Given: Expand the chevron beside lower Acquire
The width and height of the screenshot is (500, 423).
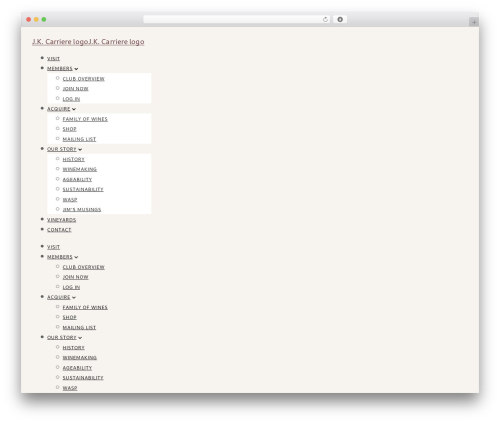Looking at the screenshot, I should (74, 298).
